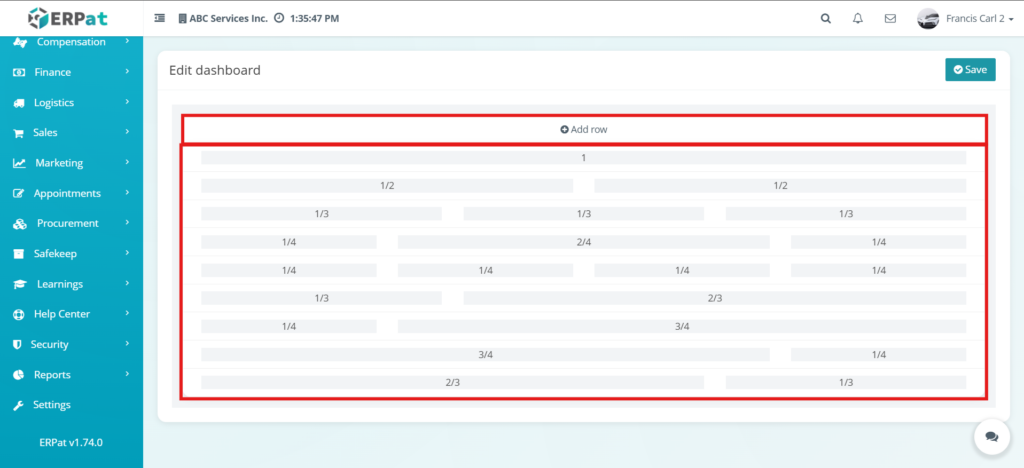Click ABC Services Inc. company name
Screen dimensions: 1024x468
point(229,19)
